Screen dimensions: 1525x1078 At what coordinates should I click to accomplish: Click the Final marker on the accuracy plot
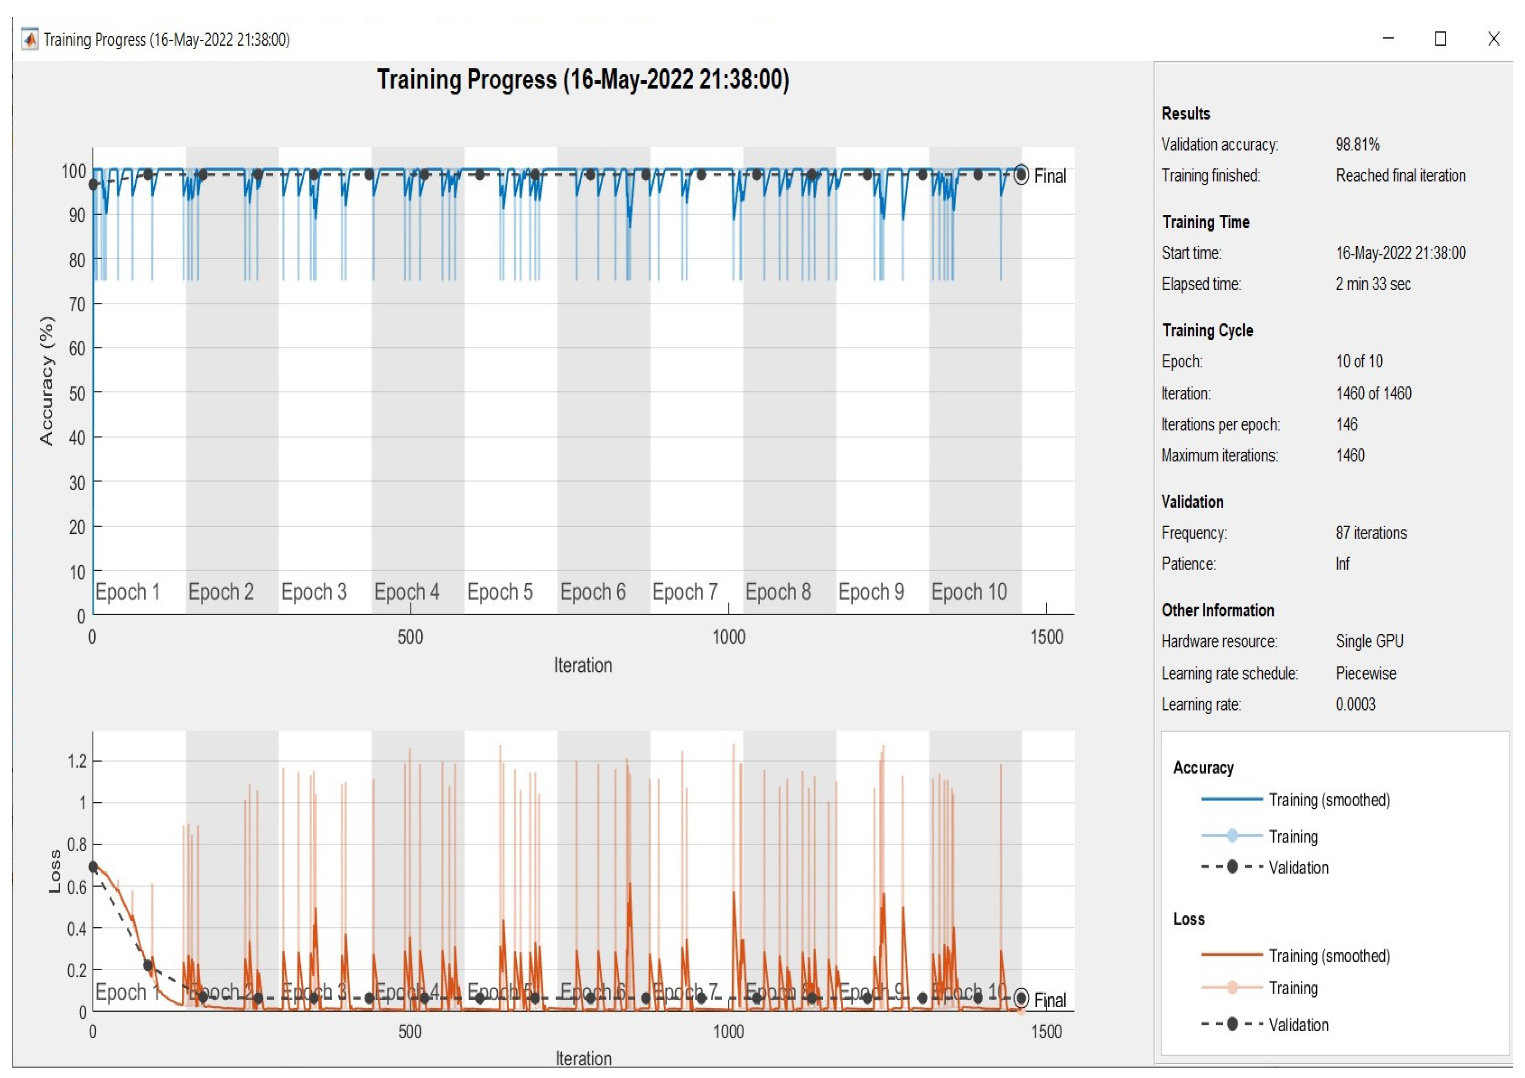[x=1021, y=175]
